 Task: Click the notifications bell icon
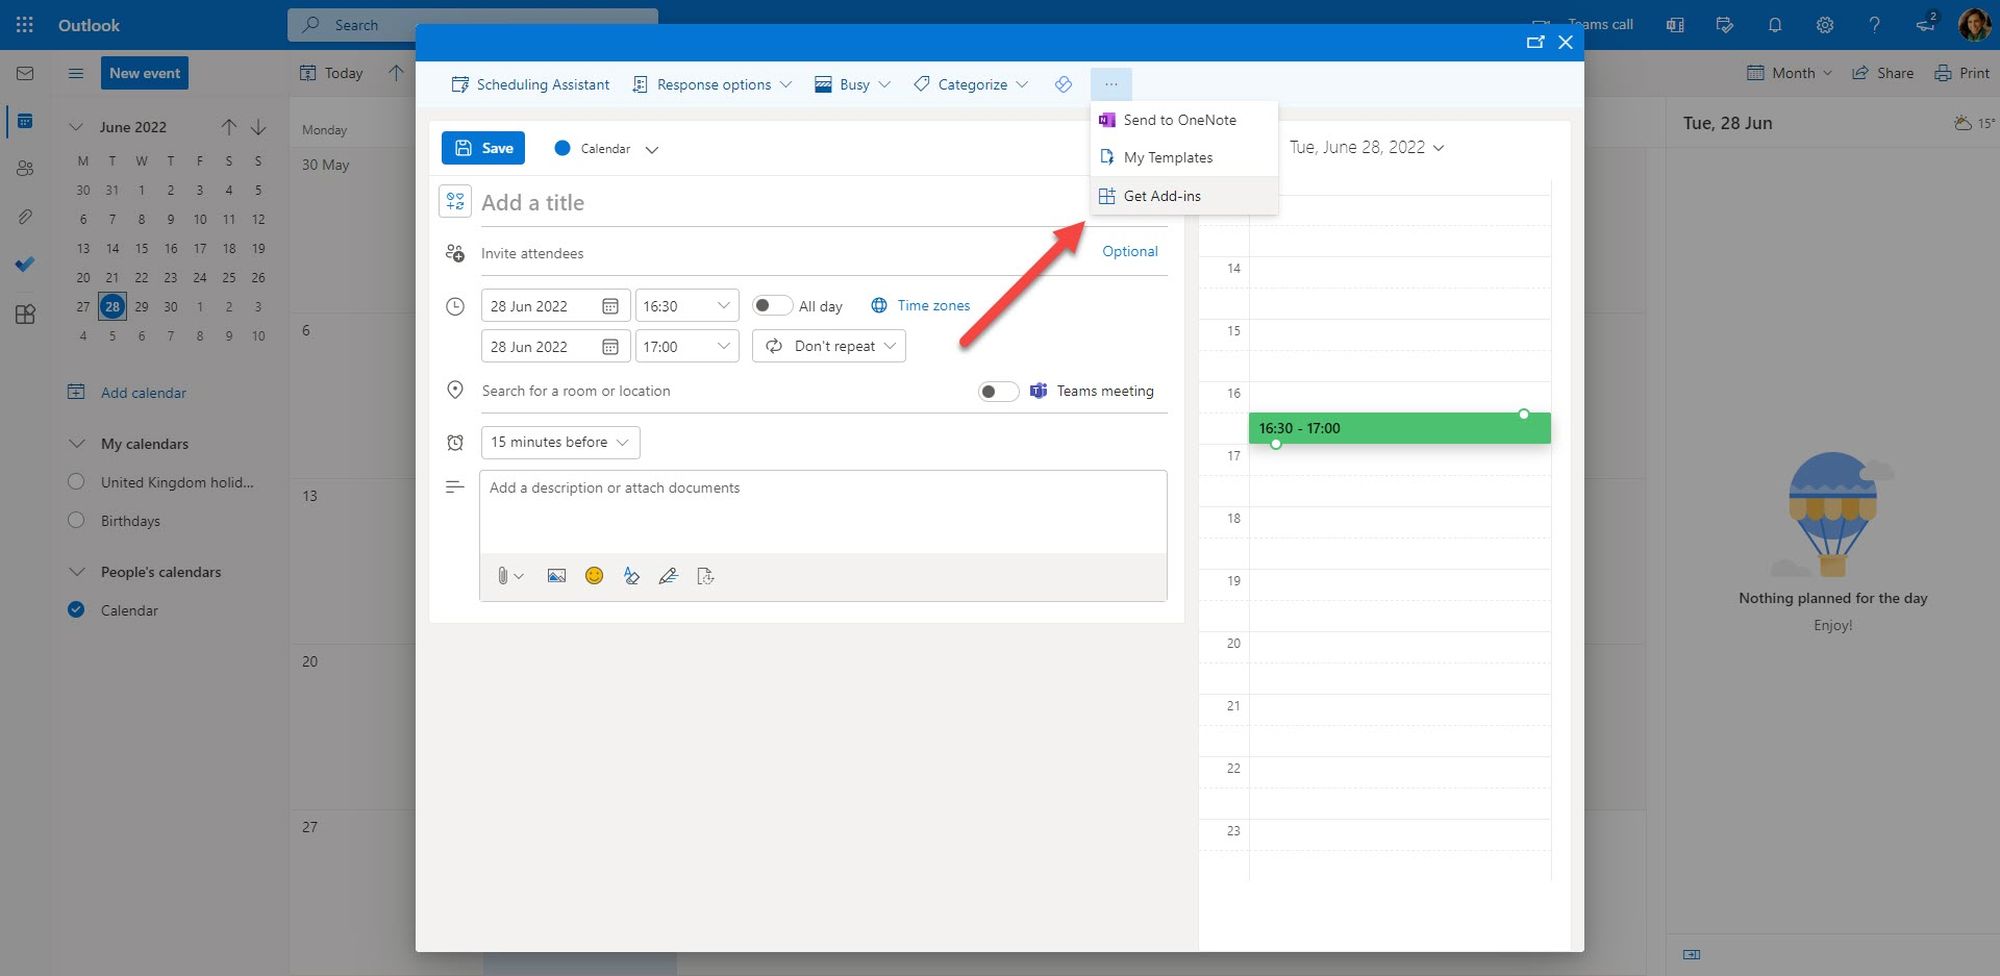pos(1775,25)
